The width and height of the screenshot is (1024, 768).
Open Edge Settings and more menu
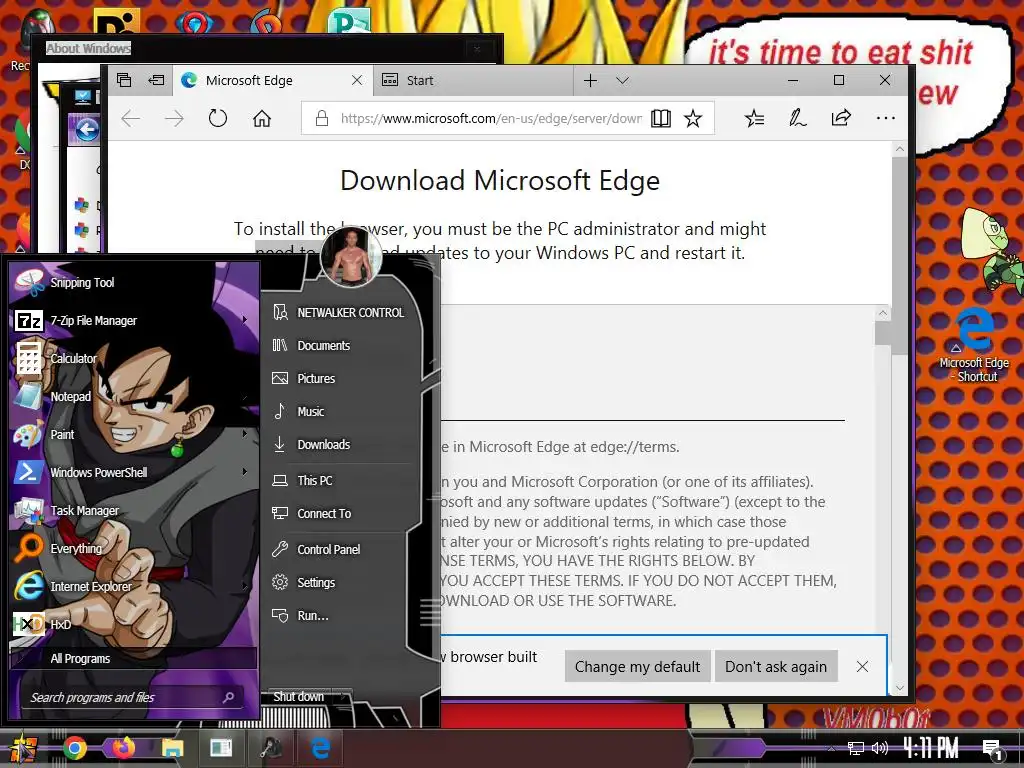point(886,118)
